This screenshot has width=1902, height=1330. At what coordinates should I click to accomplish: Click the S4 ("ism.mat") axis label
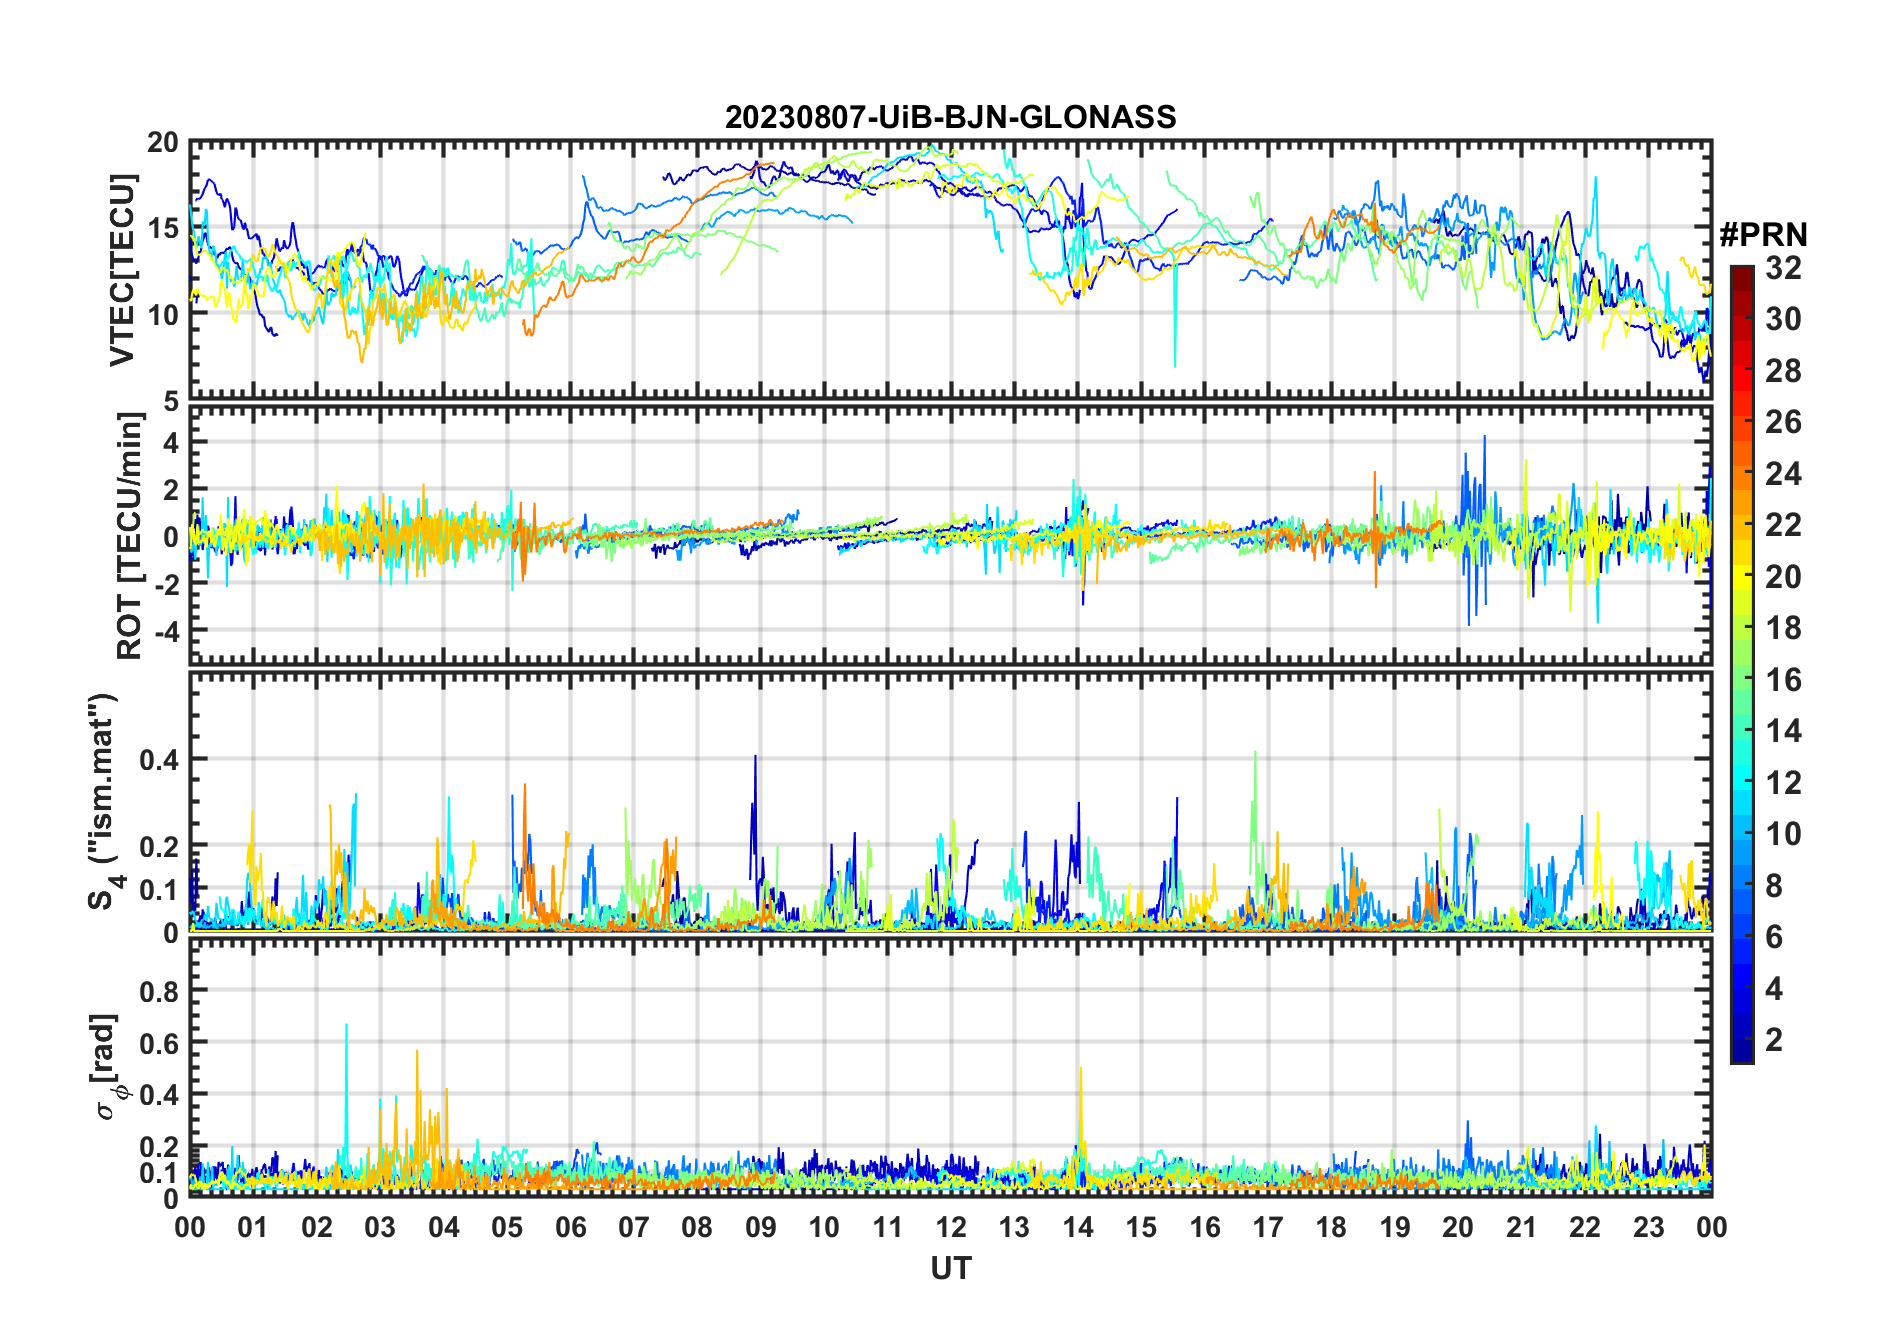pyautogui.click(x=104, y=800)
